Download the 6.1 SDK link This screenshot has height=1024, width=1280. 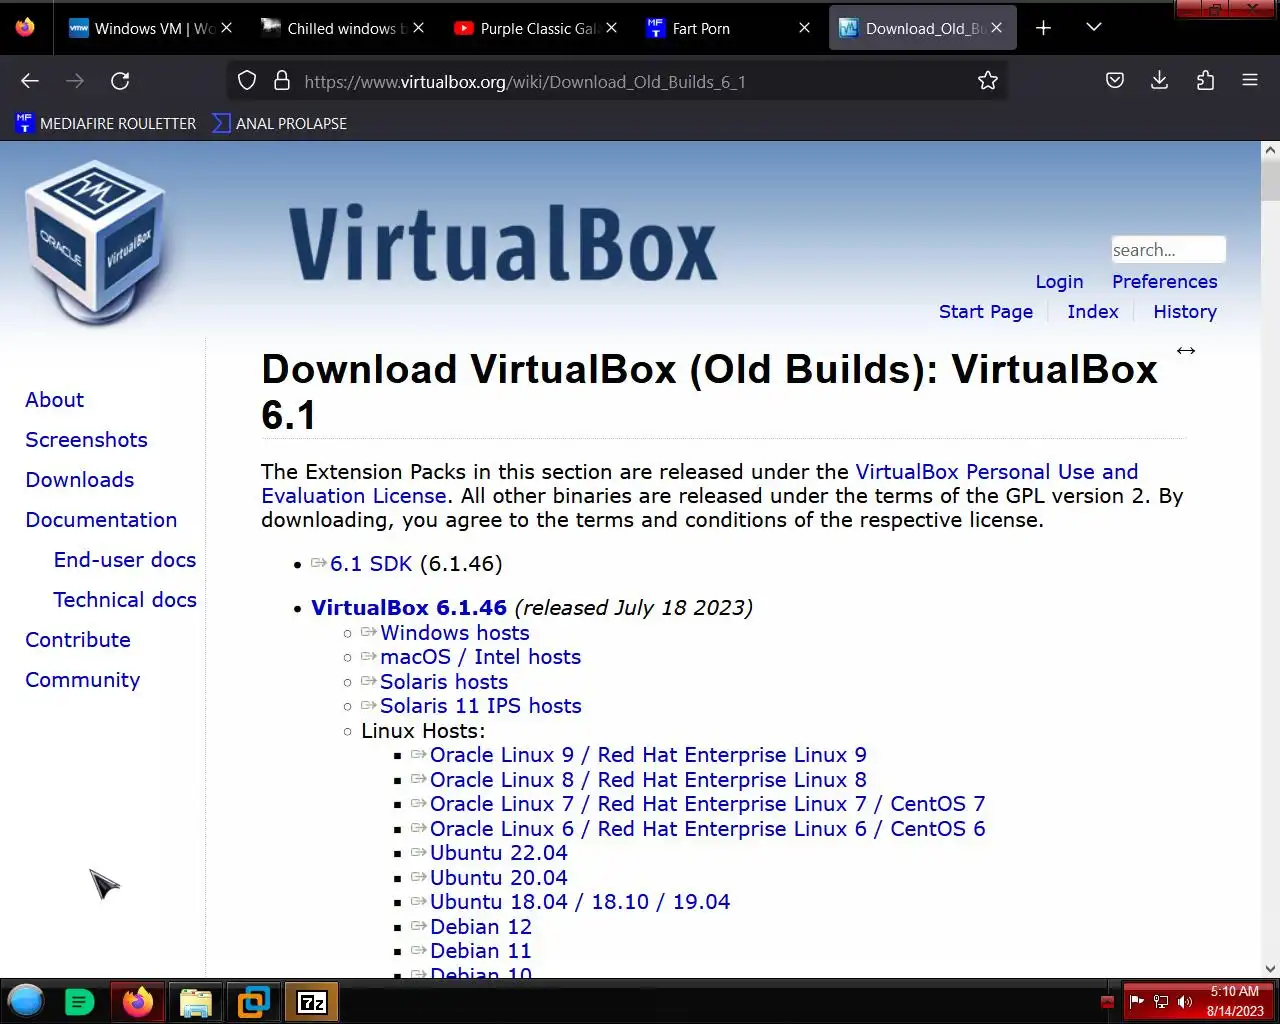point(370,564)
